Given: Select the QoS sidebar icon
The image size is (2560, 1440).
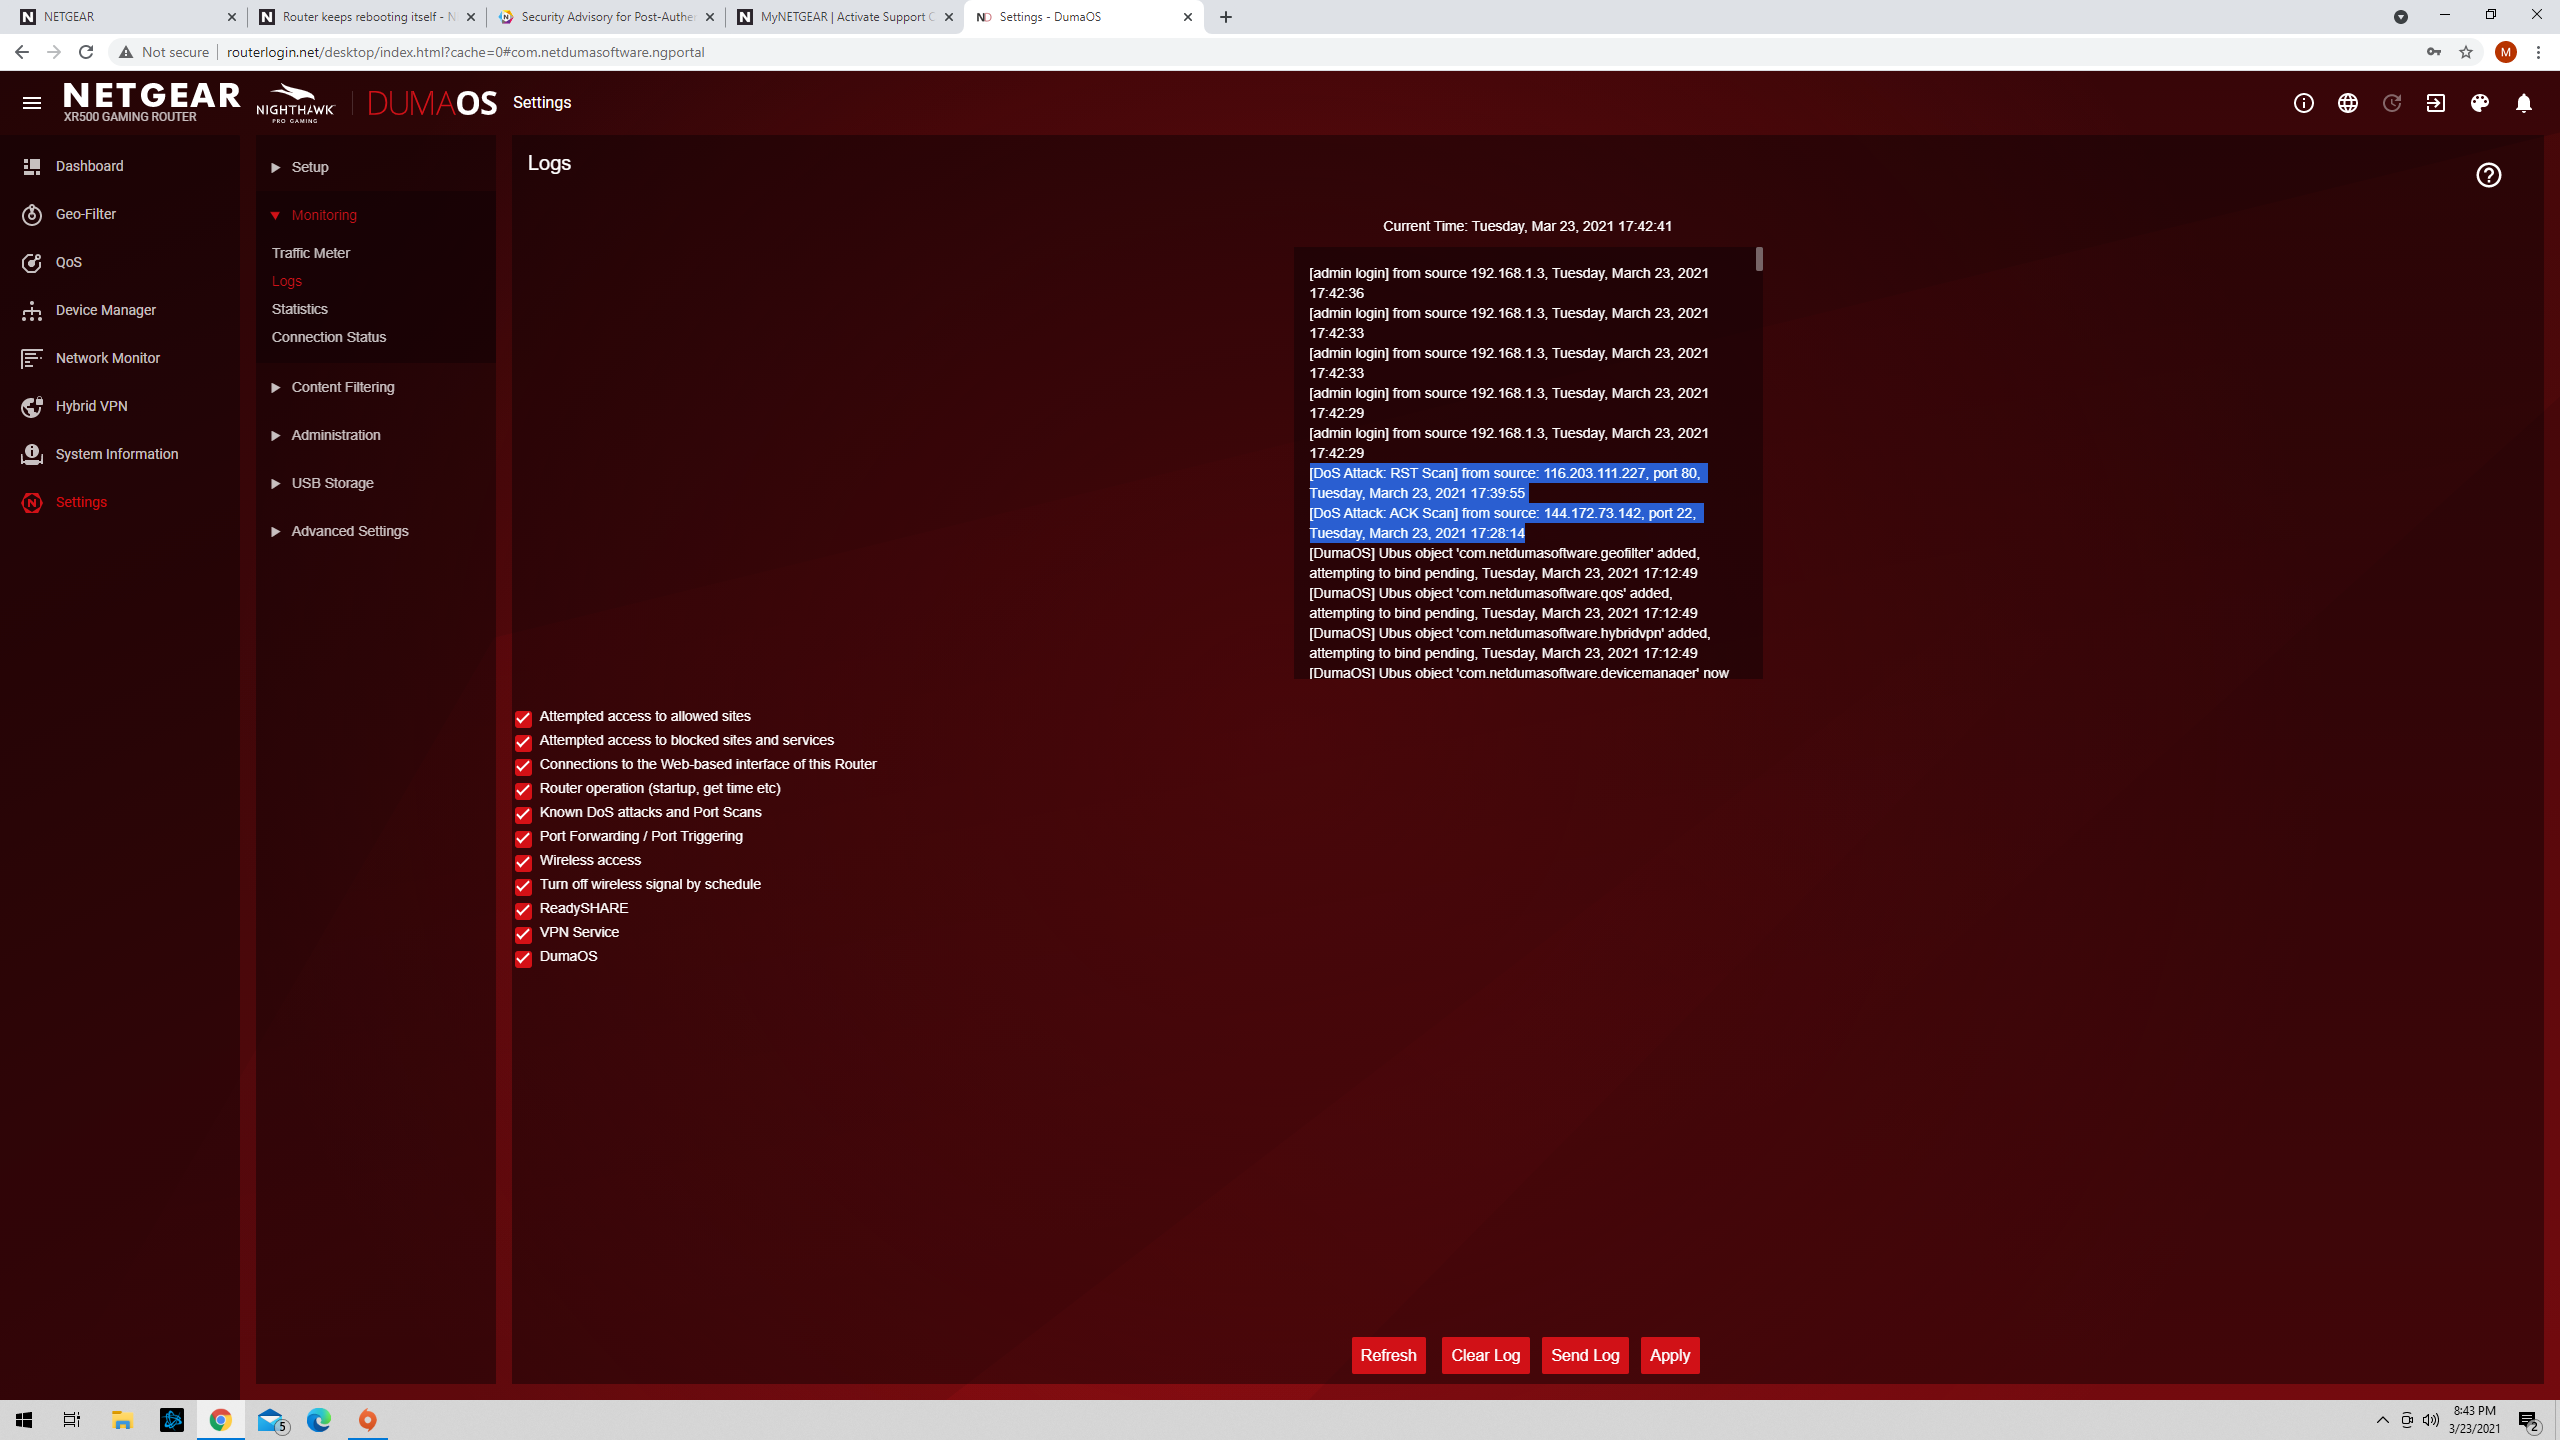Looking at the screenshot, I should [x=68, y=262].
